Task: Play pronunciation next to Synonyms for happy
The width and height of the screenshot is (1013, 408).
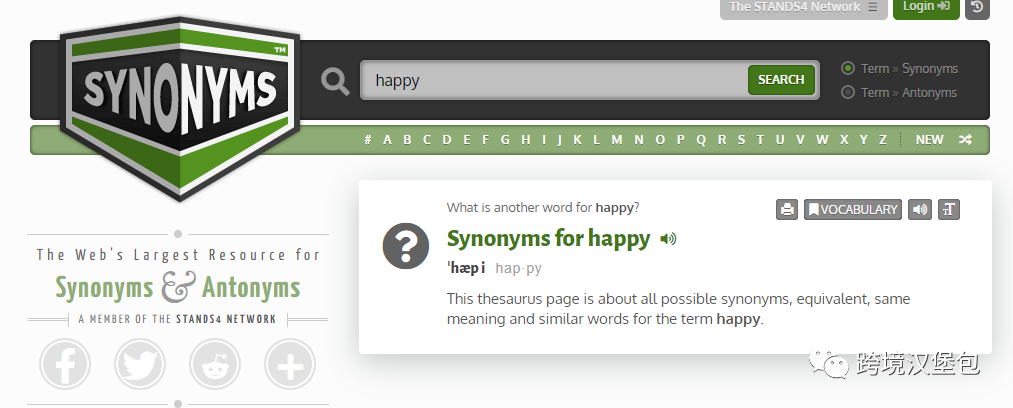Action: tap(668, 239)
